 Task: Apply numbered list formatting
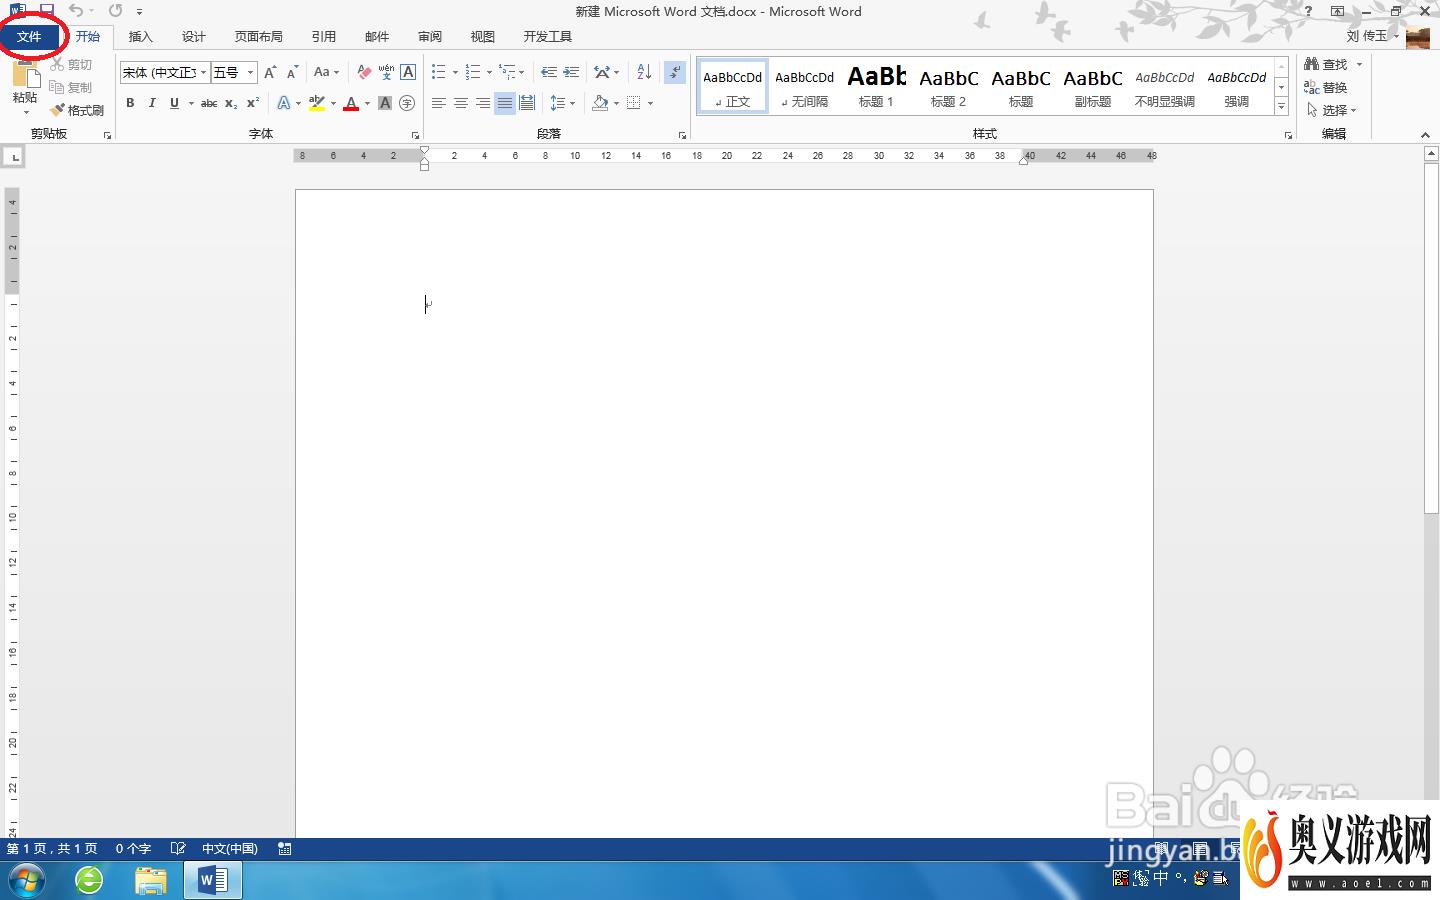point(473,72)
